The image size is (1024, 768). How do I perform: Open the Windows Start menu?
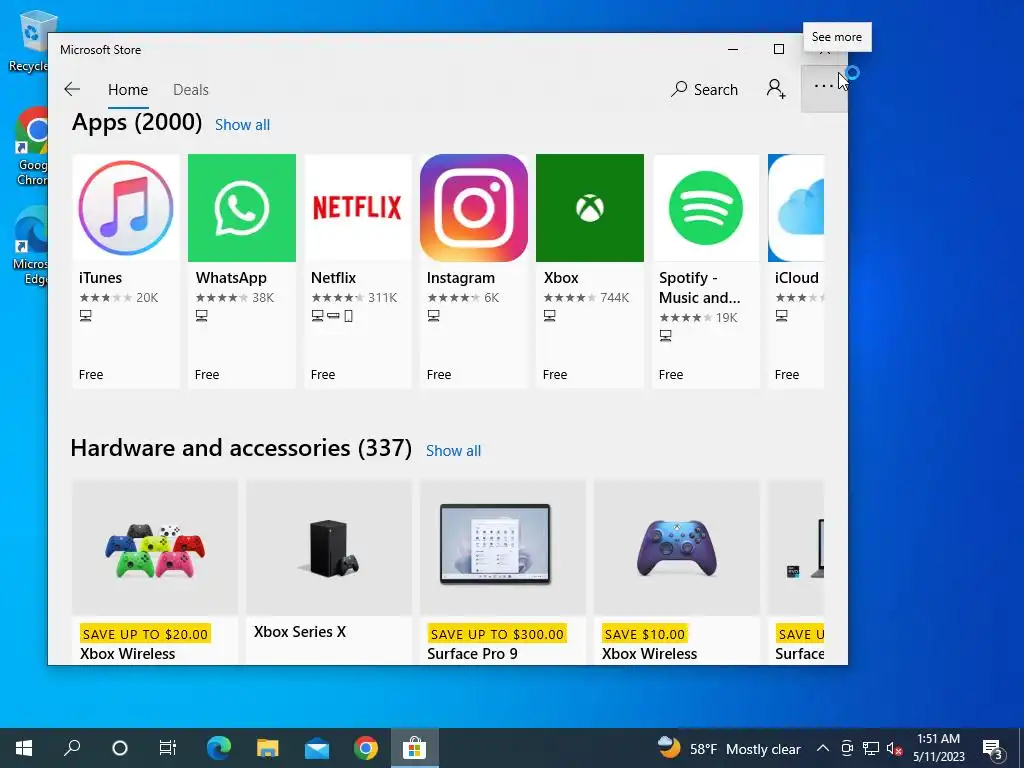pos(24,748)
